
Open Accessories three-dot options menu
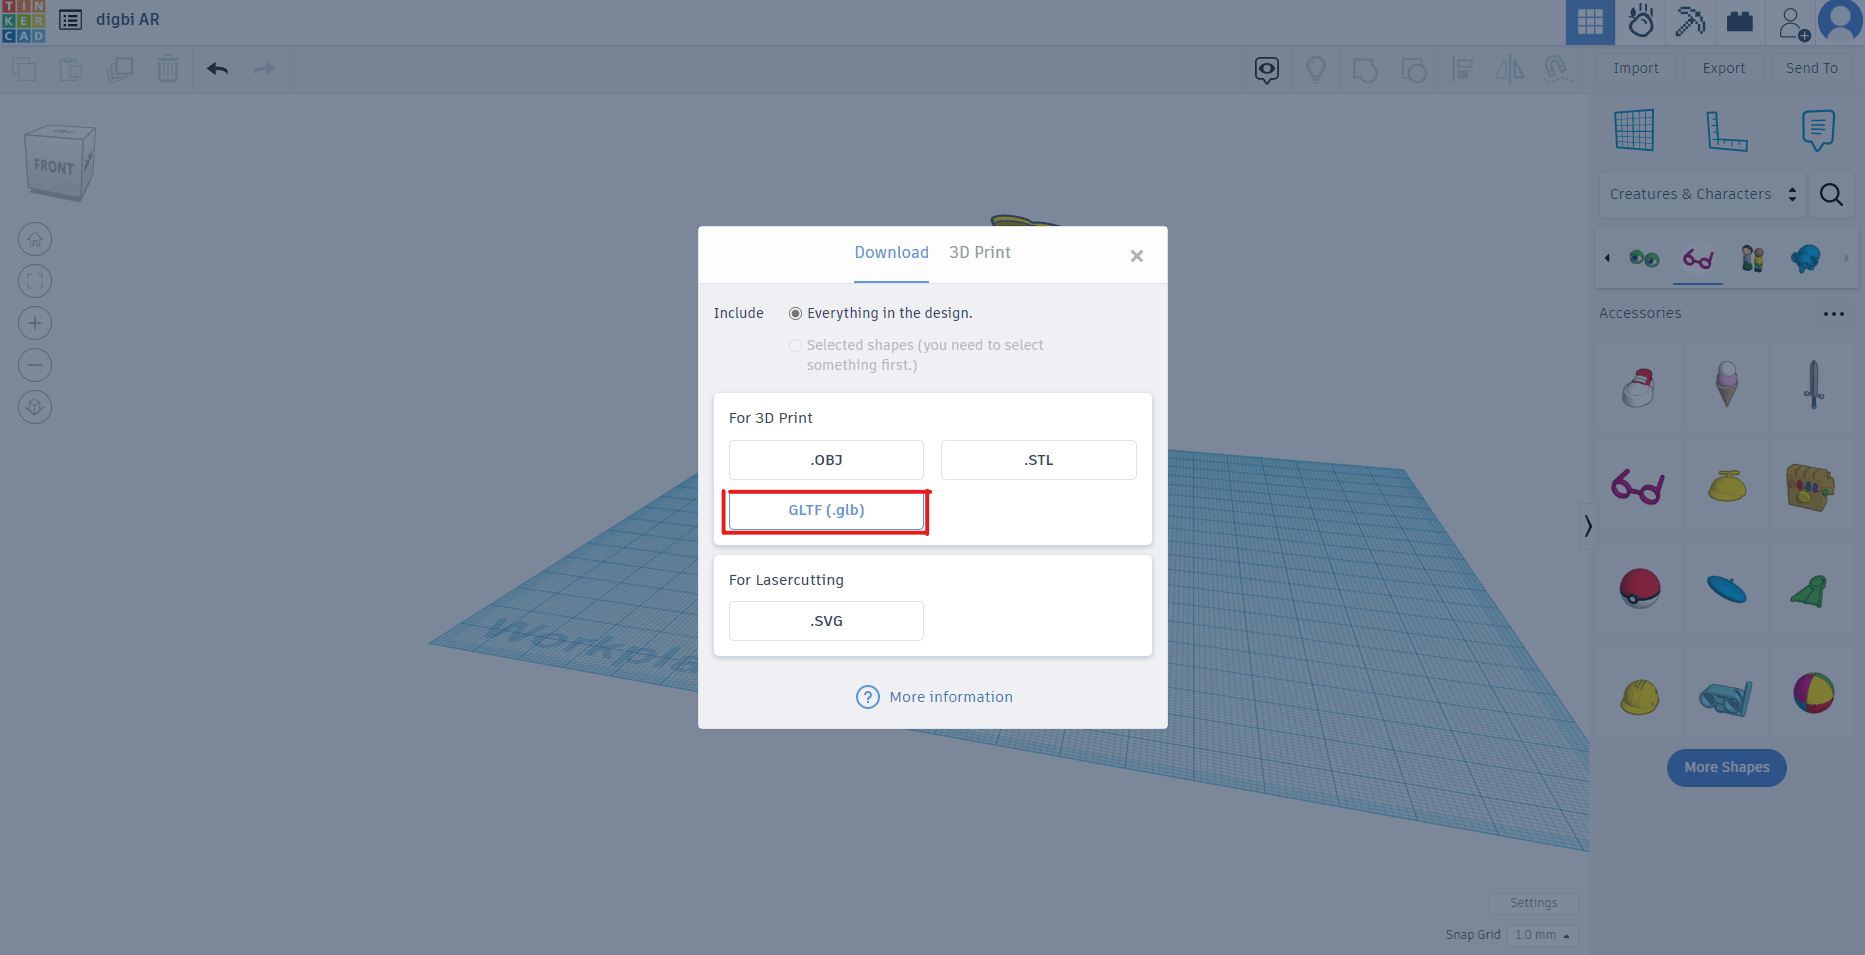(x=1833, y=314)
